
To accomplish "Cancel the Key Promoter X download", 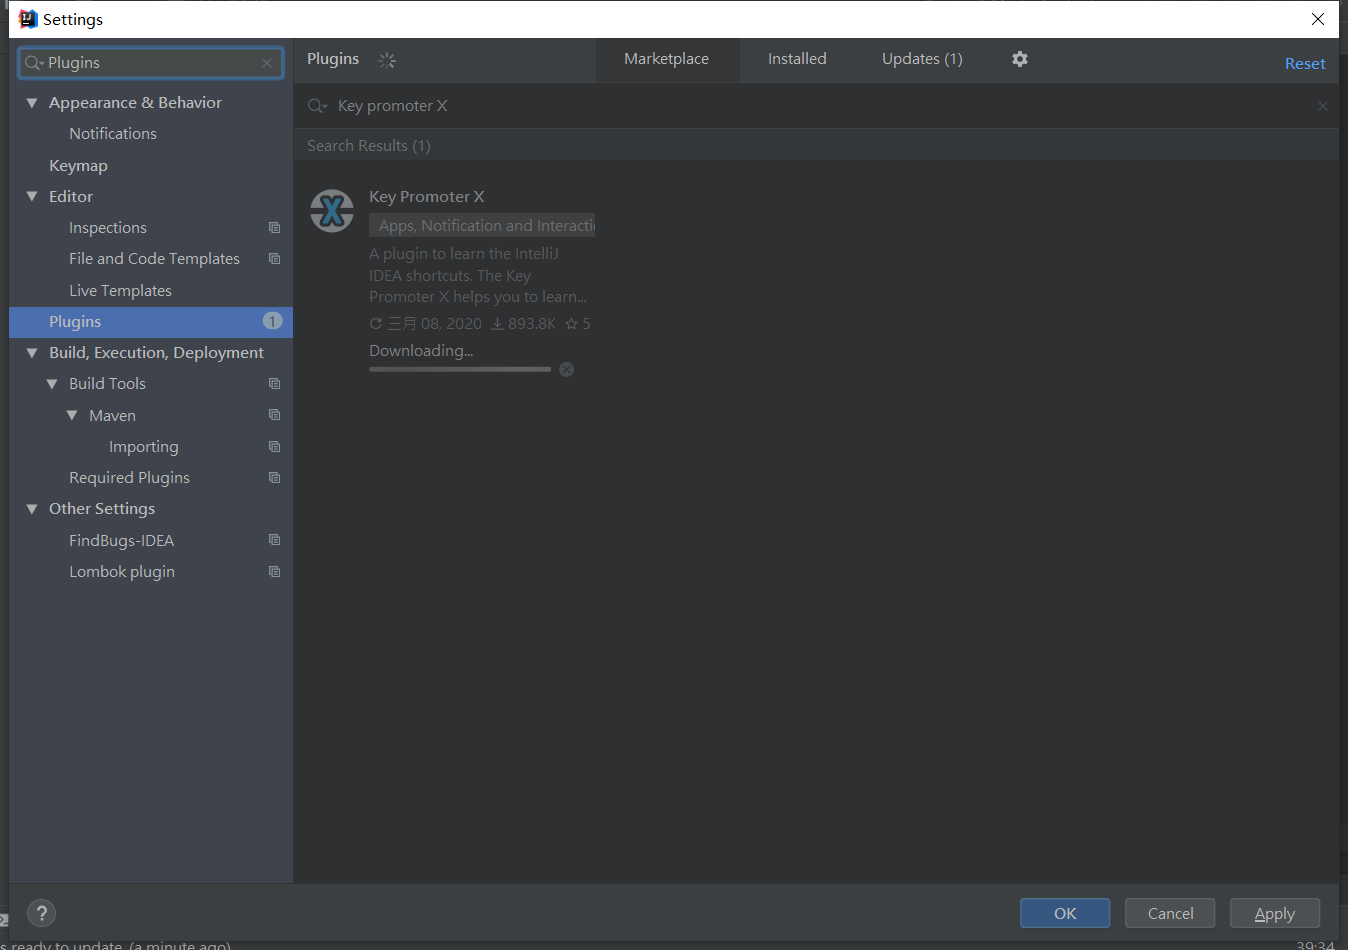I will 566,369.
